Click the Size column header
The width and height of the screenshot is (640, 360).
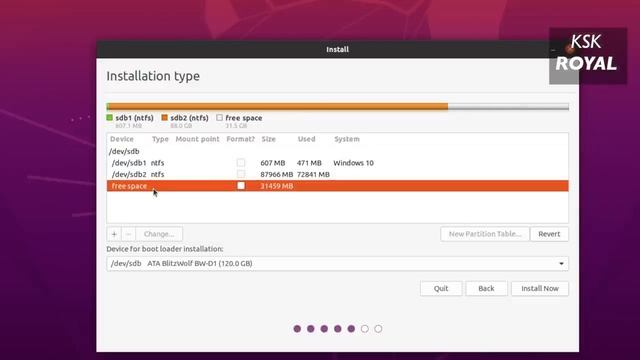[x=269, y=139]
